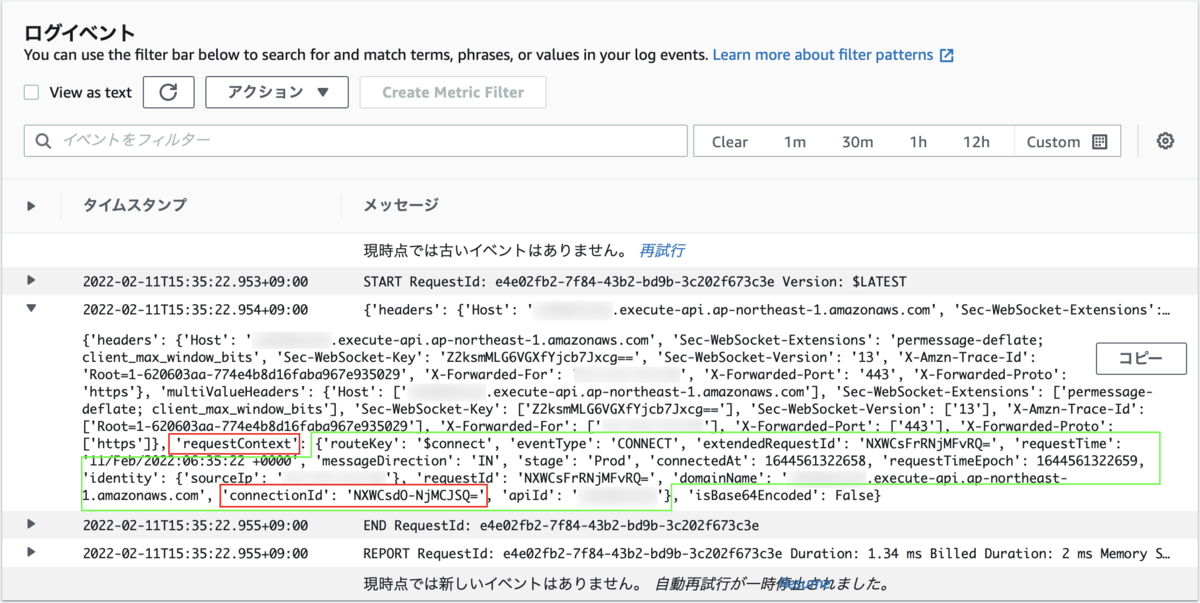Select timestamp 2022-02-11T15:35:22.954+09:00
This screenshot has height=603, width=1200.
click(x=195, y=310)
